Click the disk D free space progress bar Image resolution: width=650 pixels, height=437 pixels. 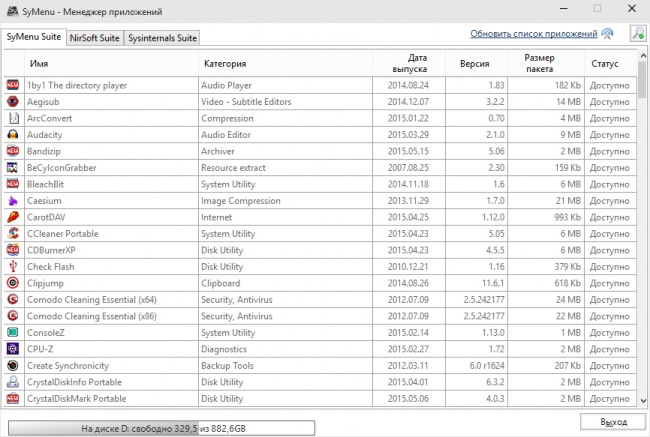[161, 428]
